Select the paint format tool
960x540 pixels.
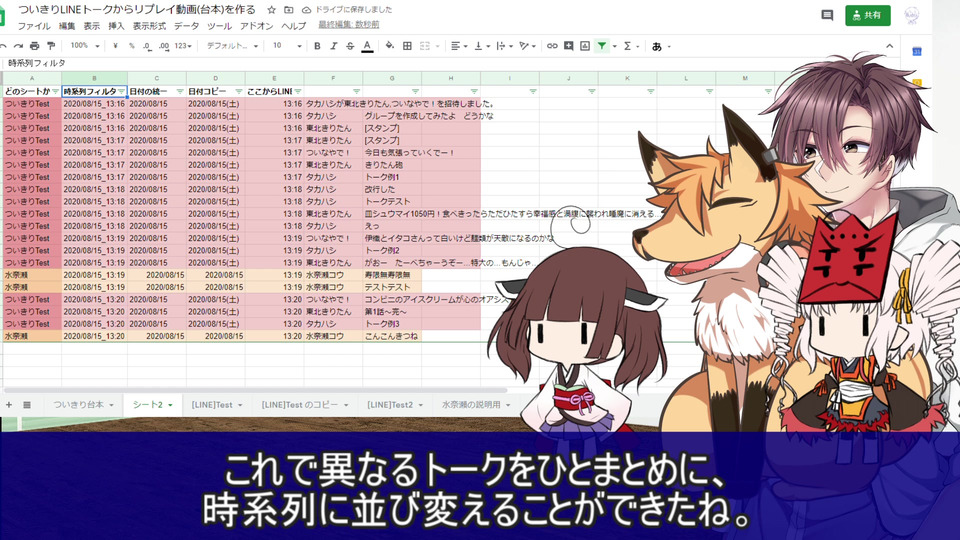coord(51,46)
